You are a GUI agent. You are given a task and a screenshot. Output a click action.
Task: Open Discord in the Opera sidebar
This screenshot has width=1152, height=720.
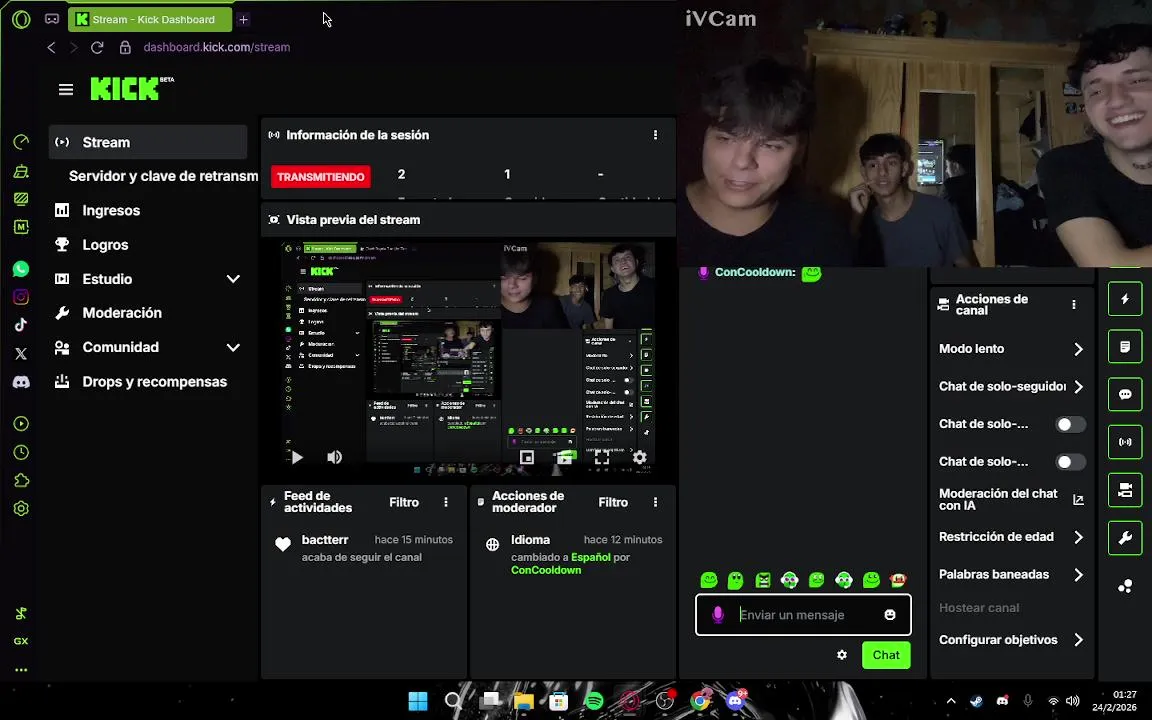[x=21, y=382]
